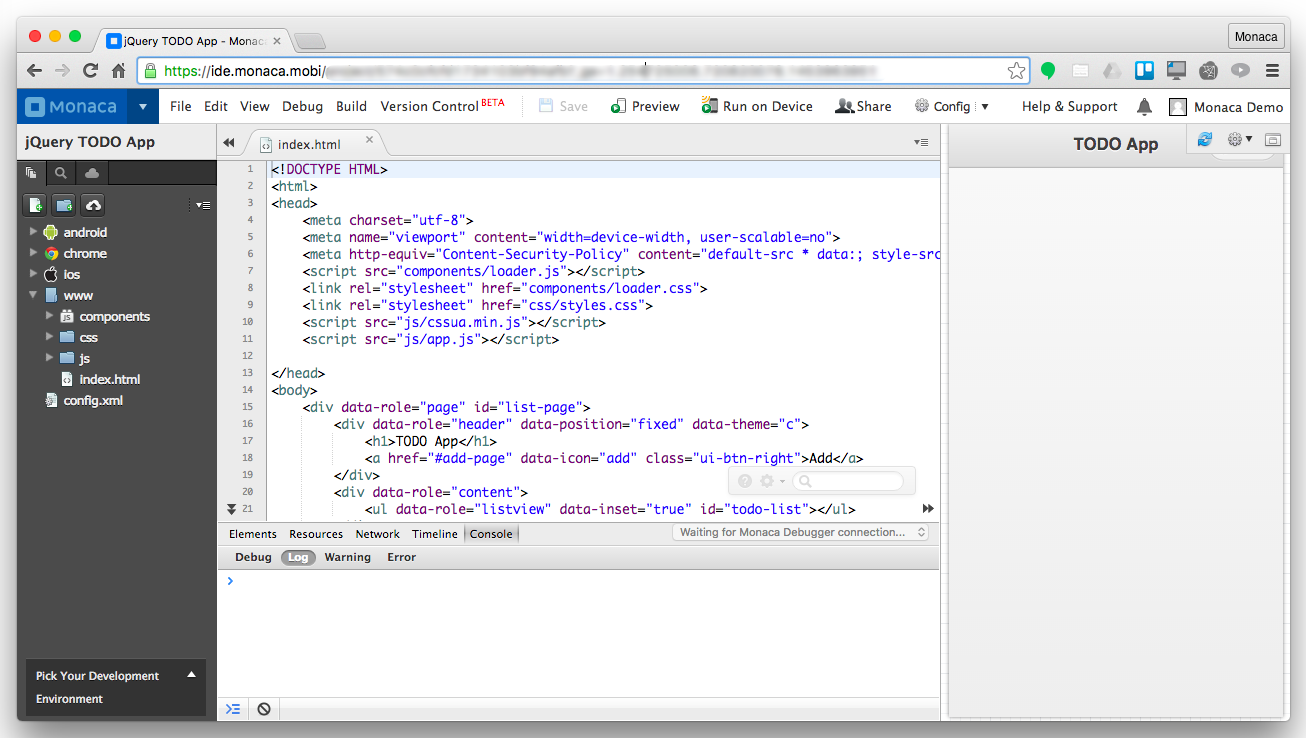
Task: Expand the Config dropdown arrow
Action: (x=985, y=106)
